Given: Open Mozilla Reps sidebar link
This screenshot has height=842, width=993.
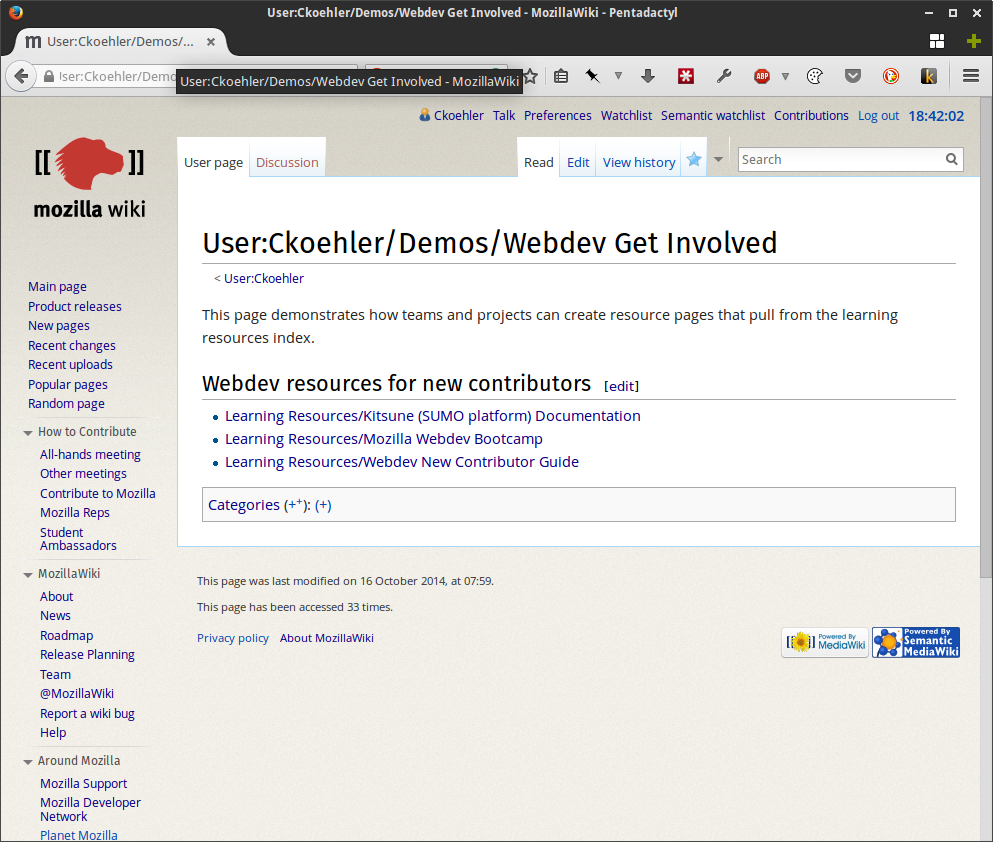Looking at the screenshot, I should click(x=75, y=513).
